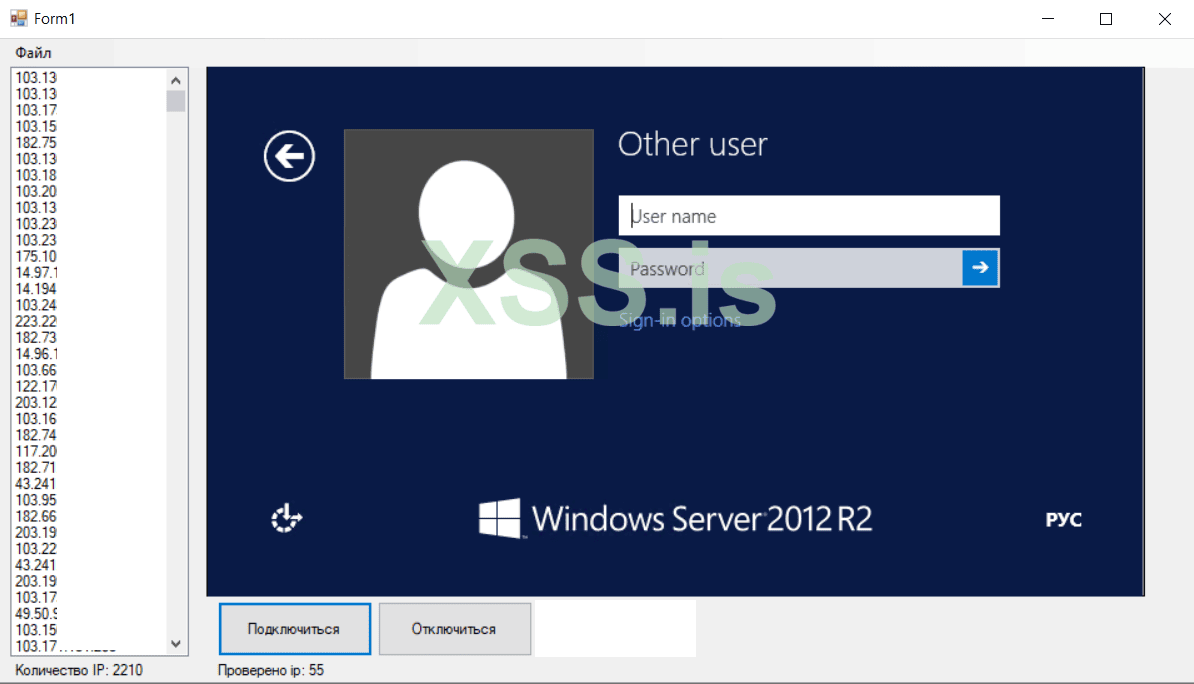The width and height of the screenshot is (1194, 684).
Task: Select the list entry starting with 175.10
Action: point(37,256)
